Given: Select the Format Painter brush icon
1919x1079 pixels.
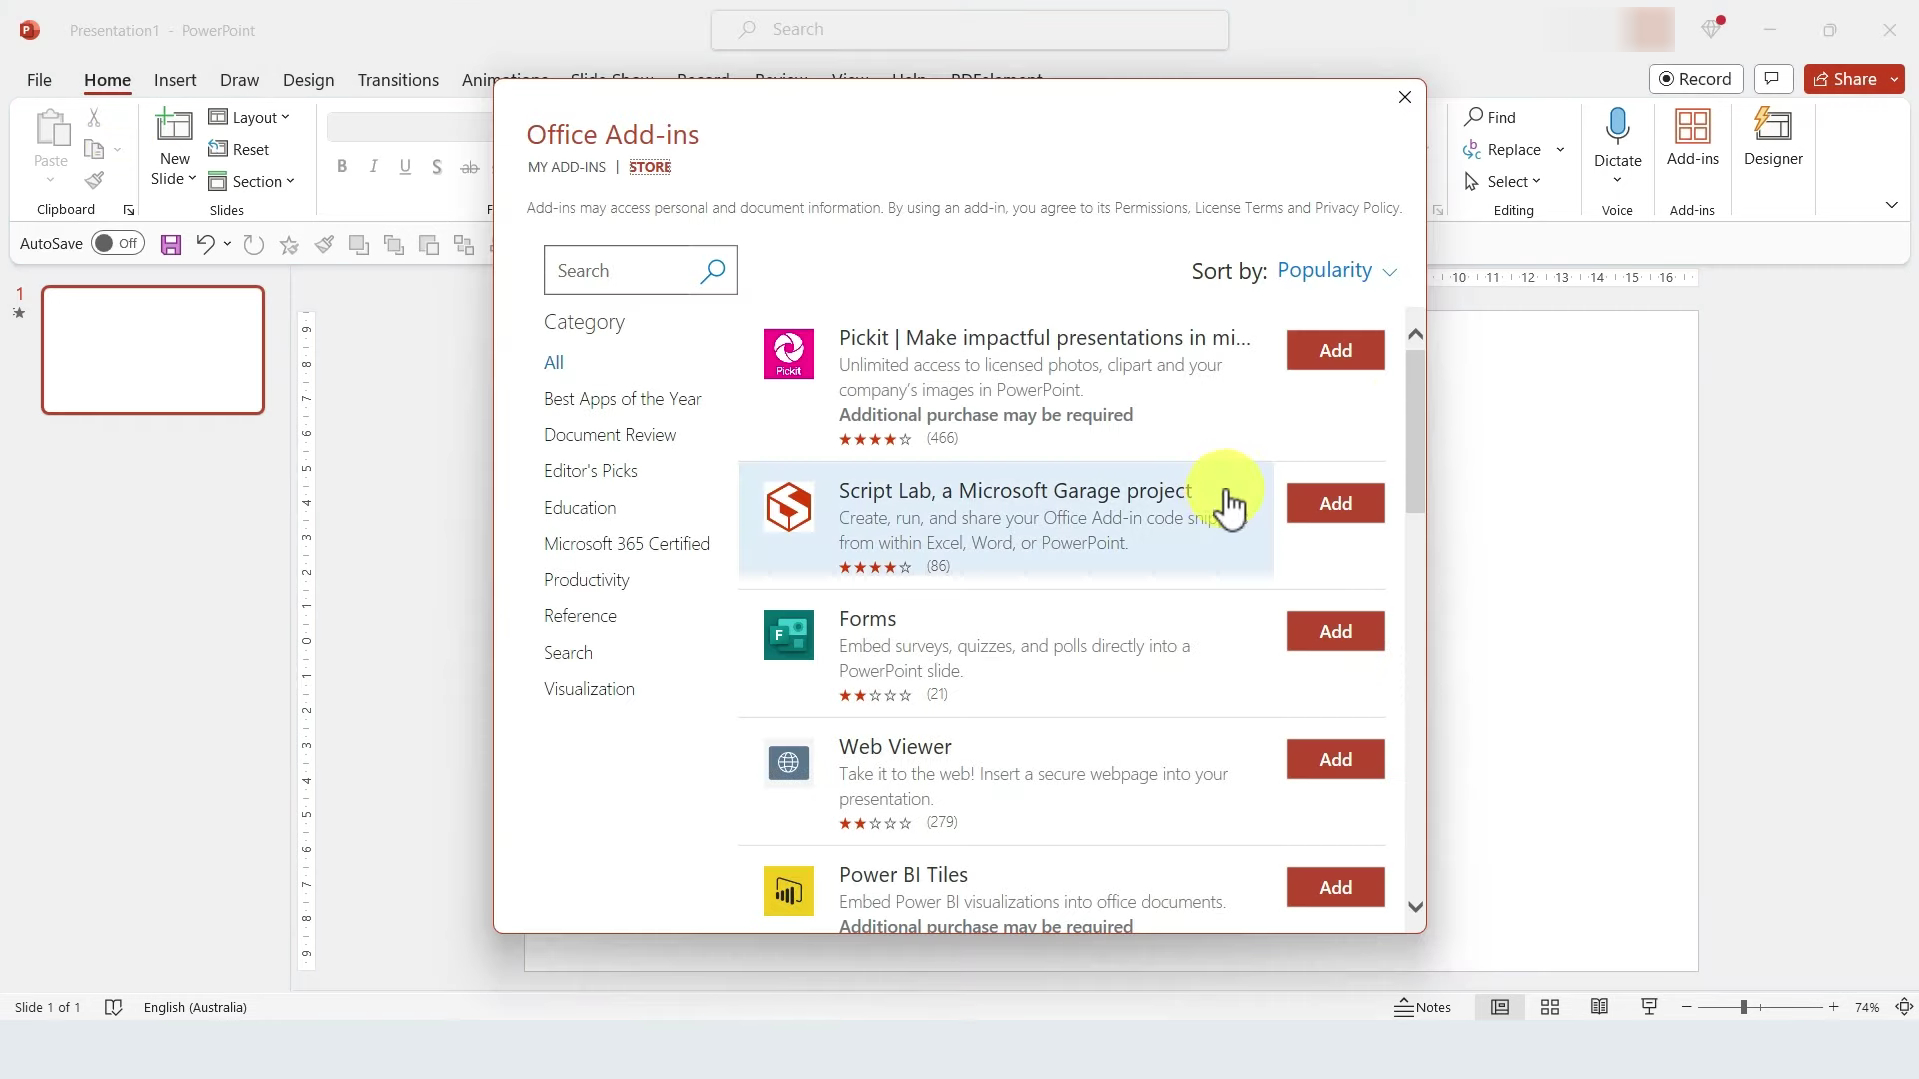Looking at the screenshot, I should (x=94, y=181).
